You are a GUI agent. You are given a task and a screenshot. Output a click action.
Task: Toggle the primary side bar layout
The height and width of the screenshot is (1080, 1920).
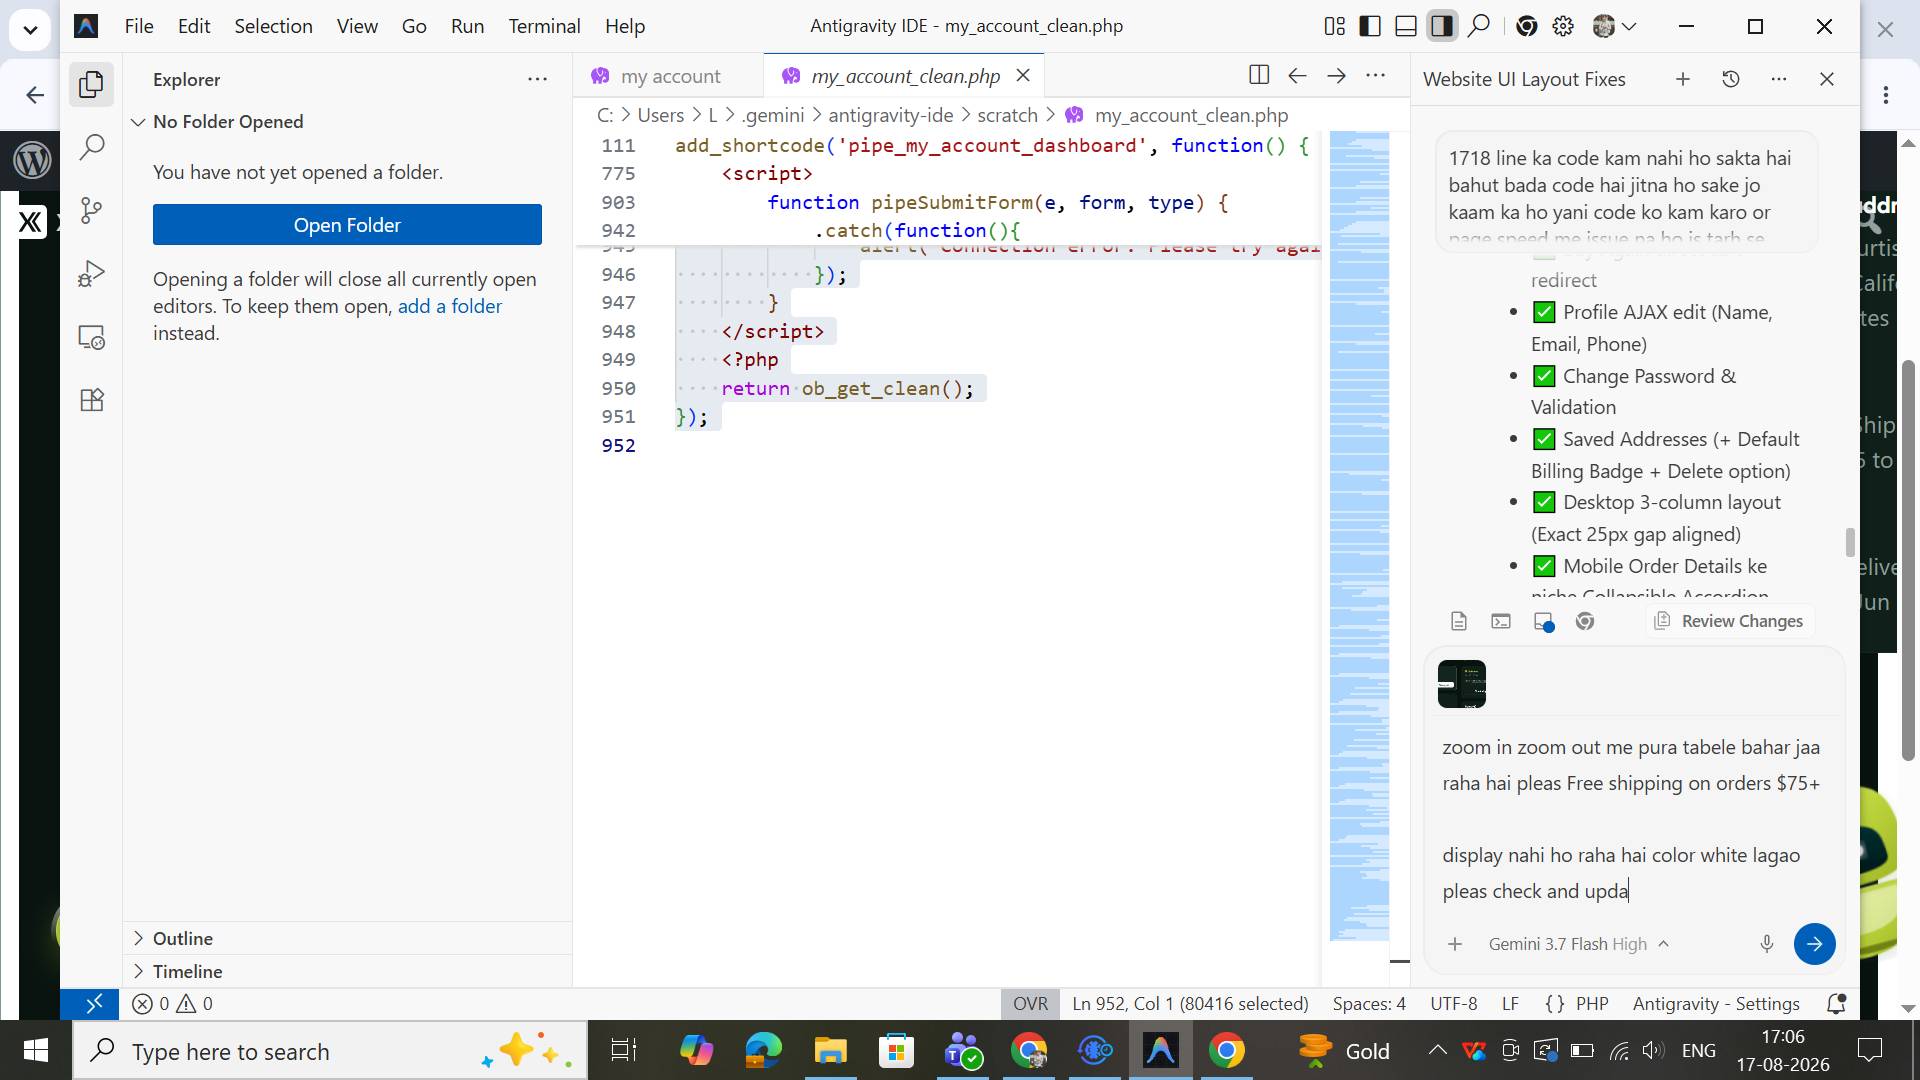point(1370,26)
